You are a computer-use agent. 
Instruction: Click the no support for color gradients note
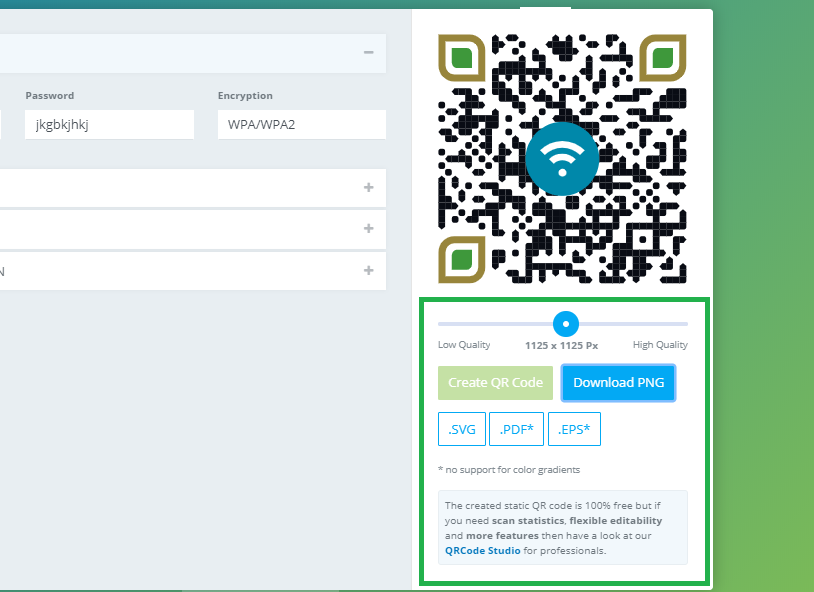[x=509, y=470]
